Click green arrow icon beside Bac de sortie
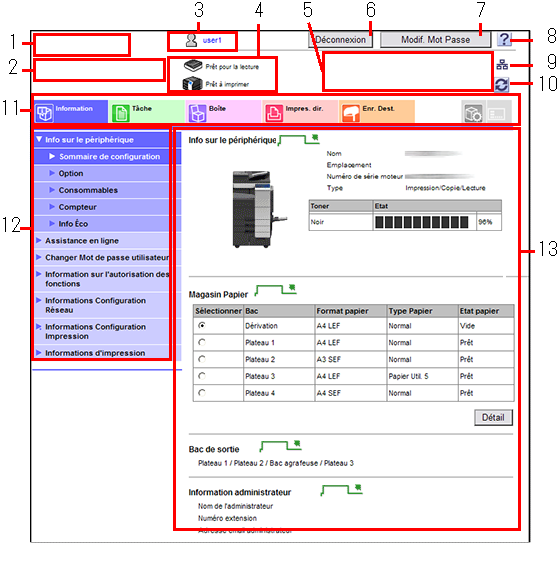The height and width of the screenshot is (572, 560). pos(281,446)
